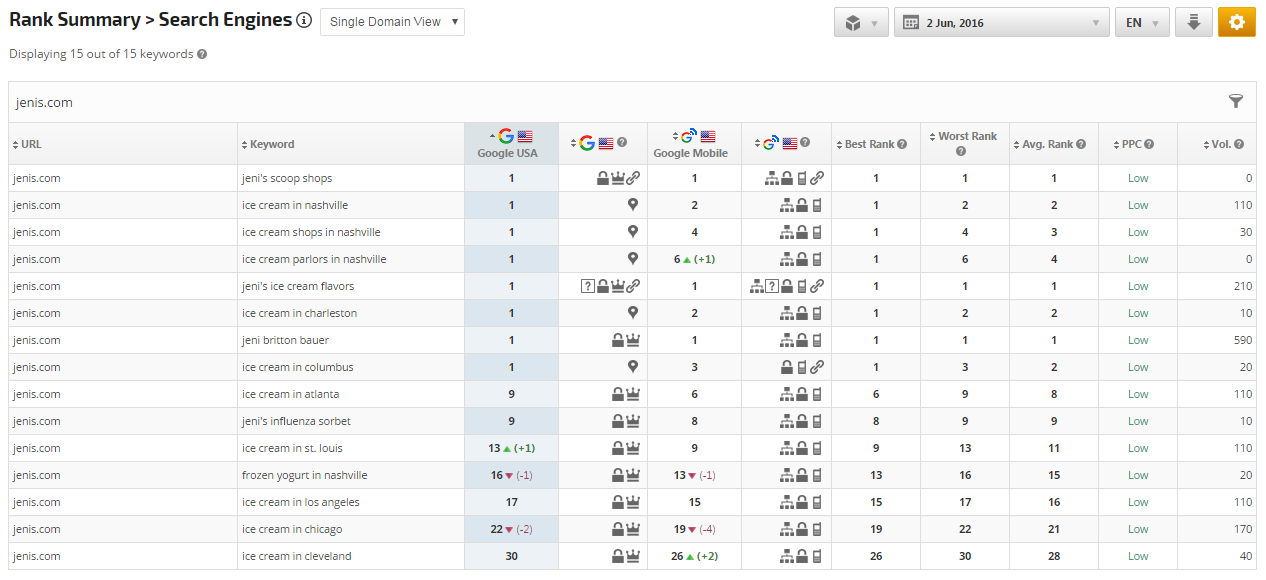Open the Single Domain View dropdown
The width and height of the screenshot is (1266, 580).
[392, 22]
